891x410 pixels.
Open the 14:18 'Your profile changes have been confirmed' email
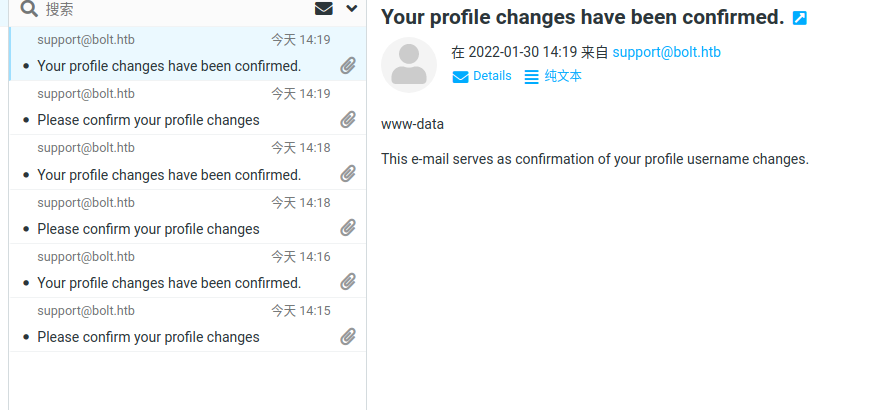click(169, 175)
